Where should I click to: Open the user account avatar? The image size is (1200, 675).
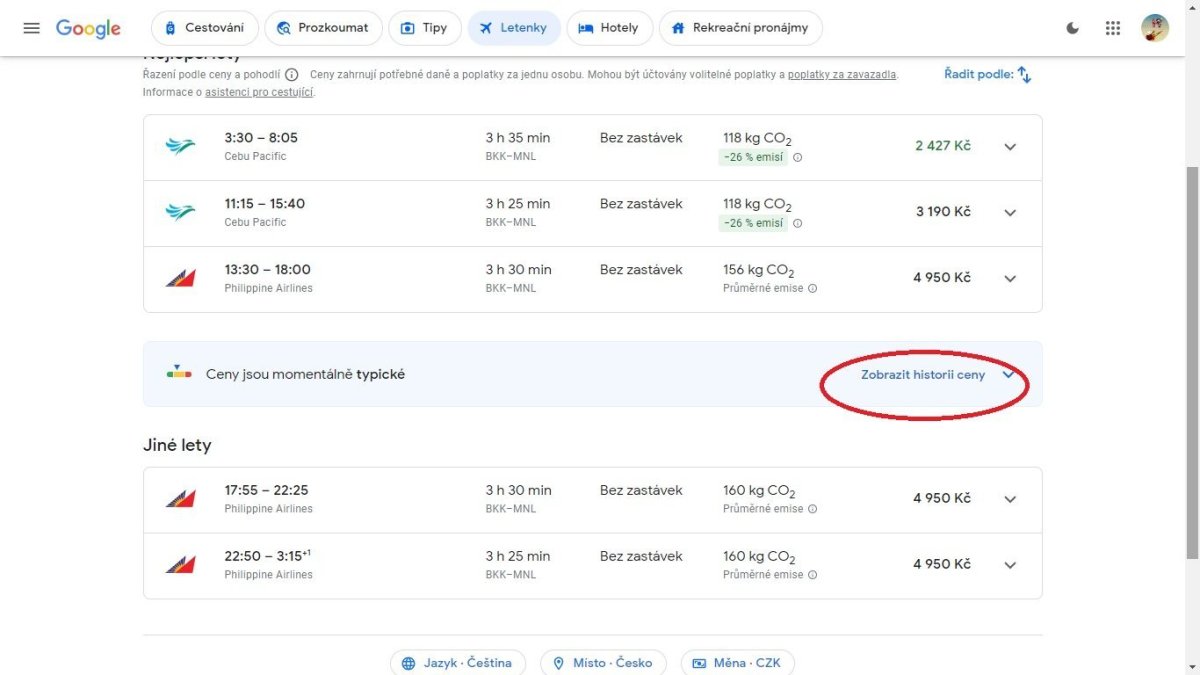(1155, 28)
